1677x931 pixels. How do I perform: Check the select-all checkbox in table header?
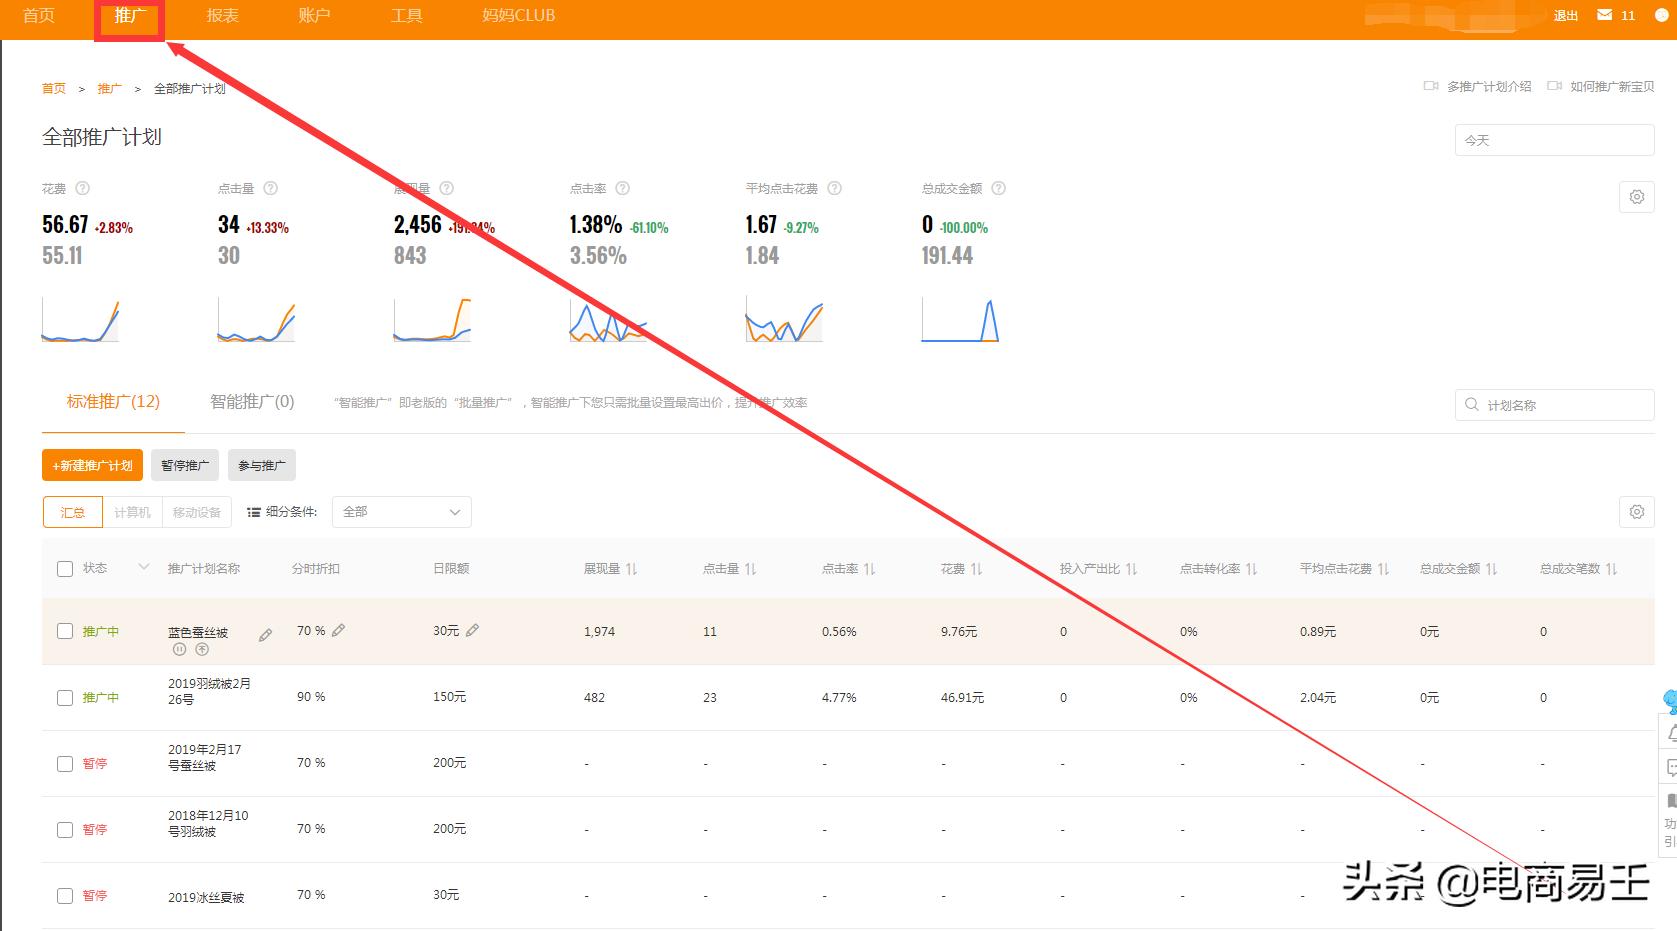[x=65, y=569]
